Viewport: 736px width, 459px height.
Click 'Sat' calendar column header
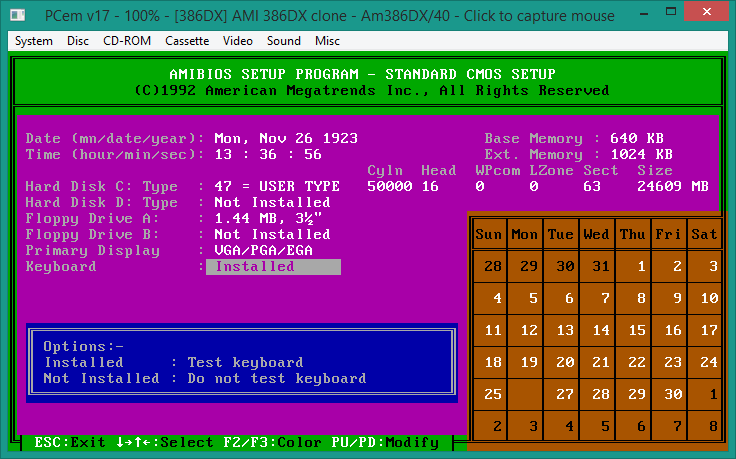(704, 234)
